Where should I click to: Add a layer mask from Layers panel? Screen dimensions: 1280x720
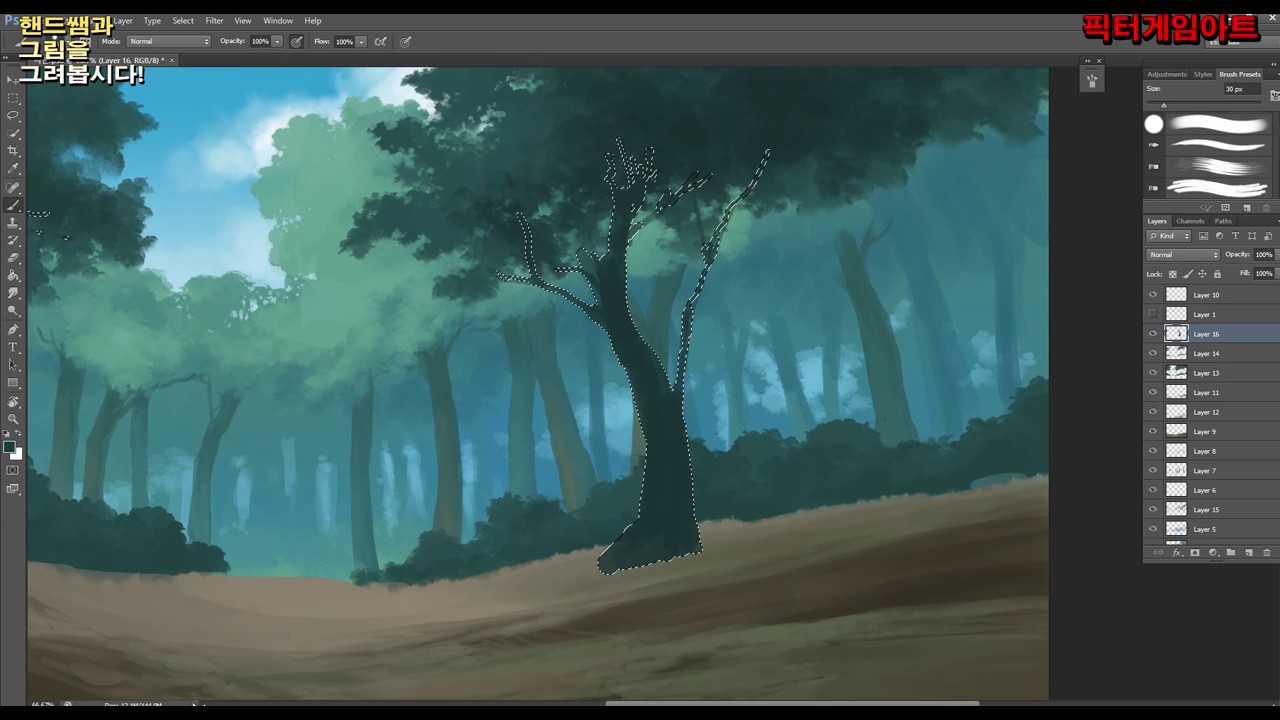1195,552
